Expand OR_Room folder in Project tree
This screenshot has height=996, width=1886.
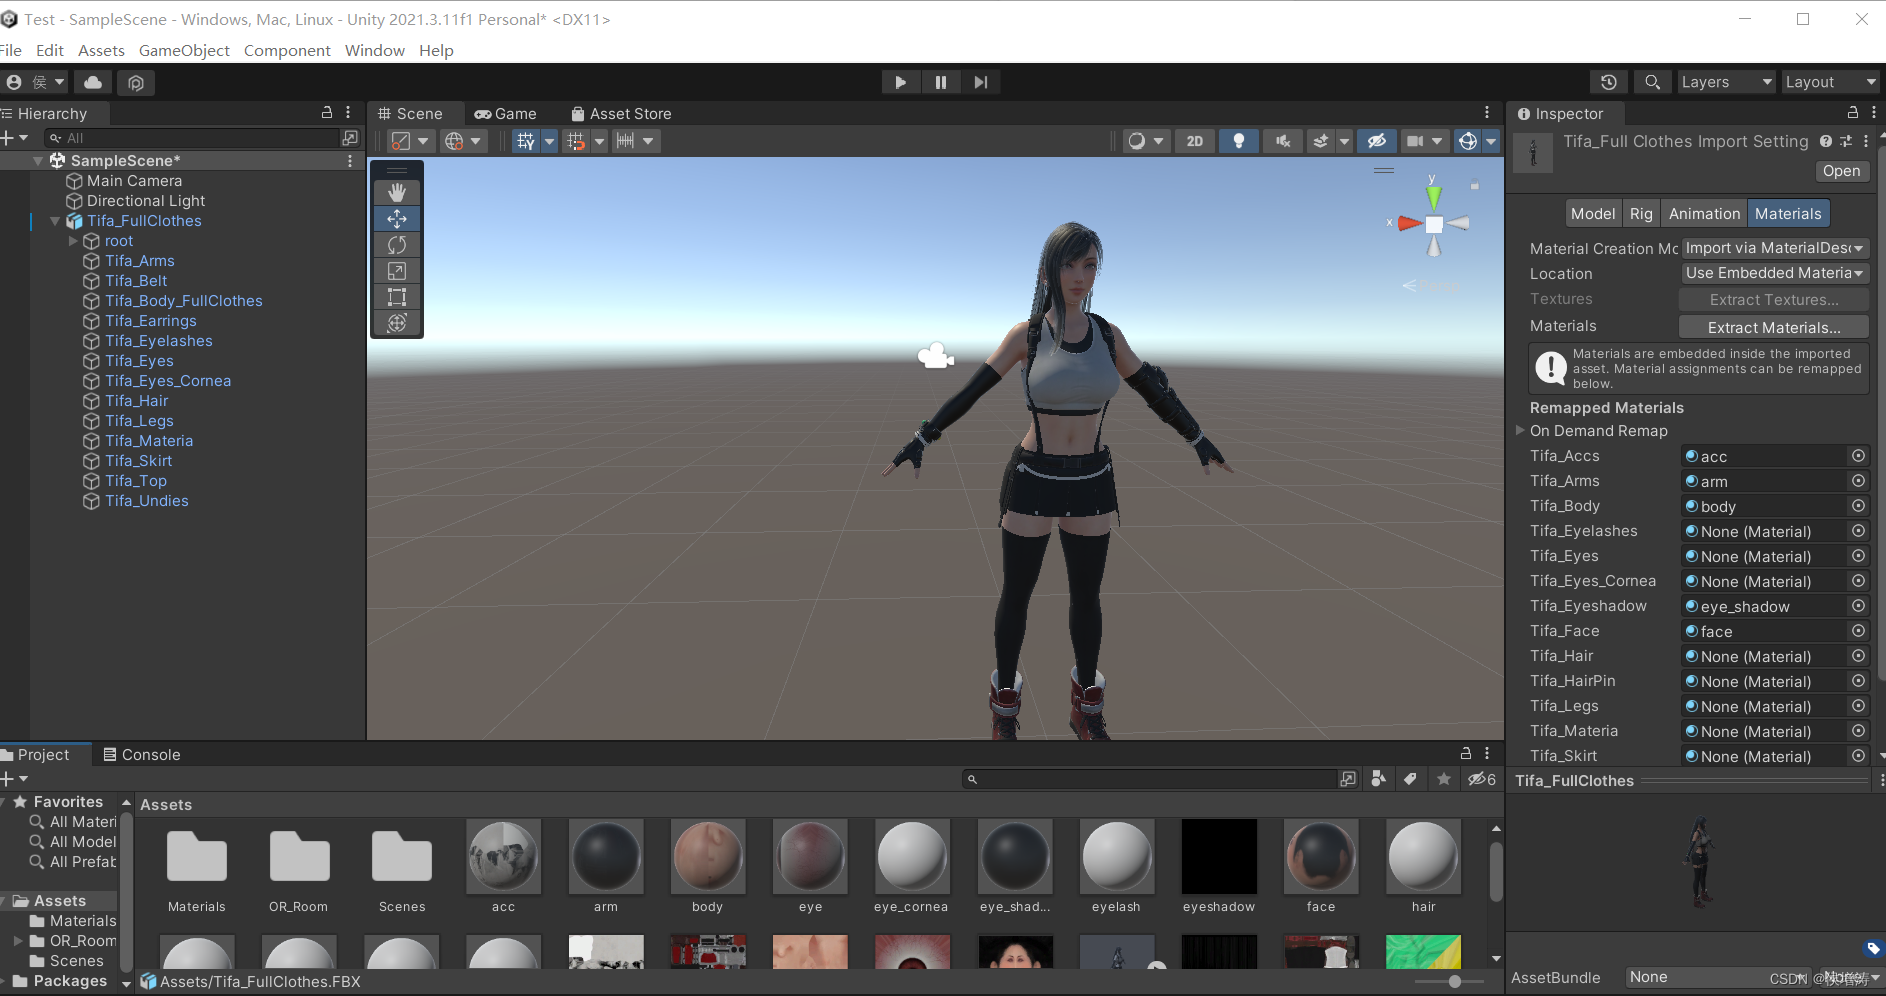click(18, 941)
